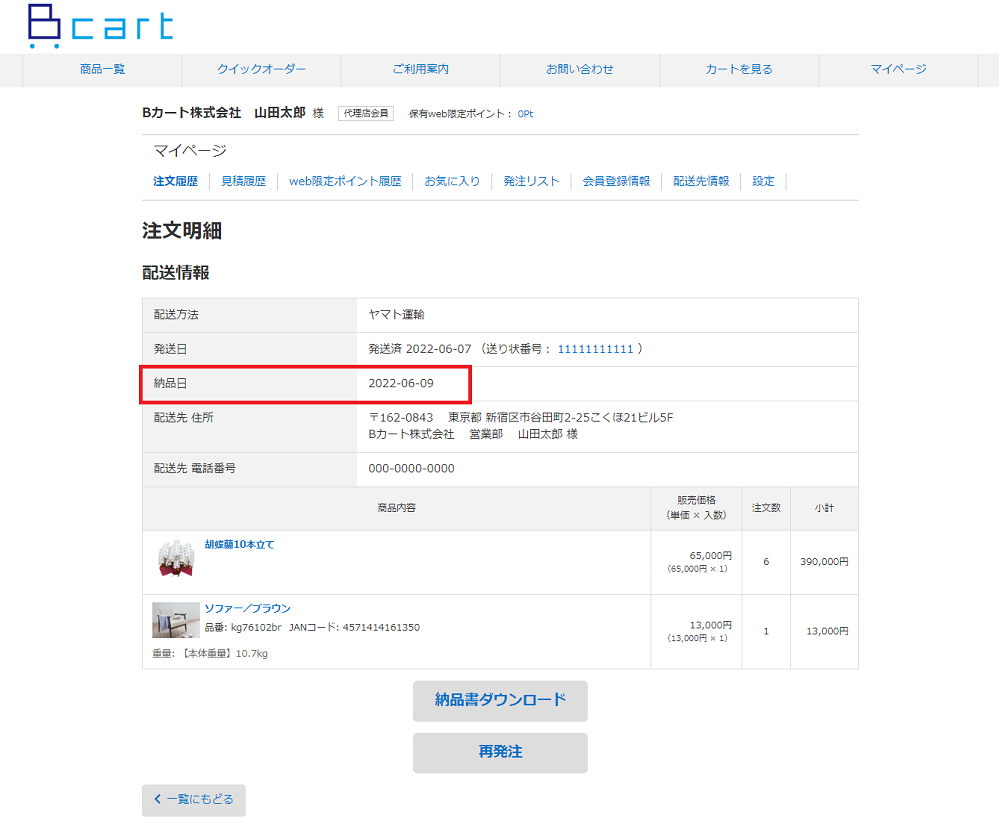Image resolution: width=999 pixels, height=824 pixels.
Task: Switch to 配送先情報 tab
Action: click(x=701, y=182)
